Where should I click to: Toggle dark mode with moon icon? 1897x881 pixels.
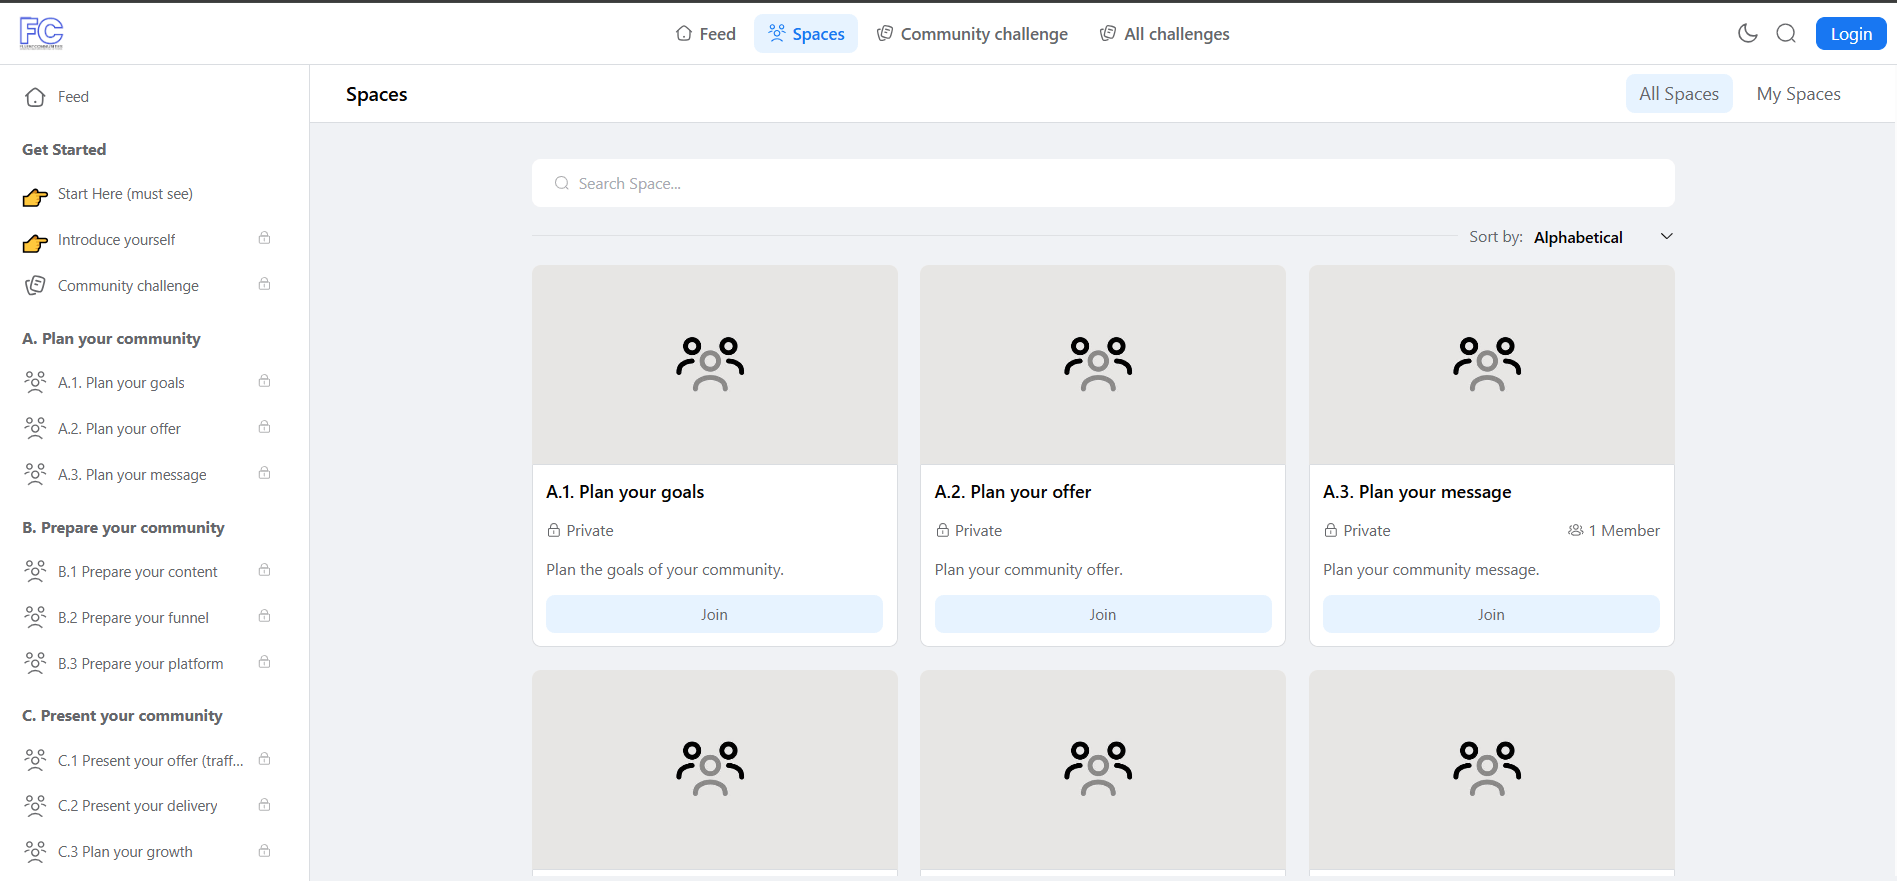tap(1747, 33)
